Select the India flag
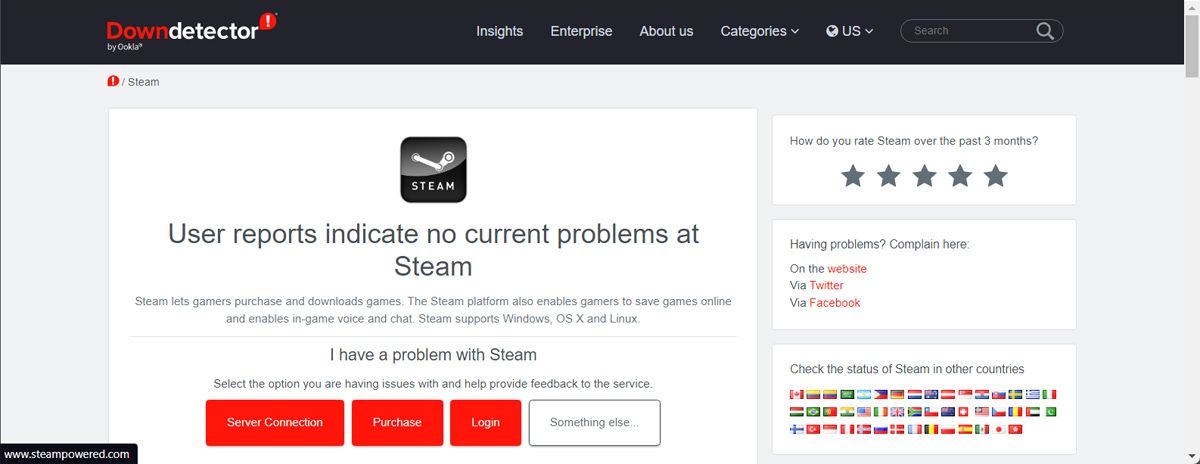 coord(847,412)
